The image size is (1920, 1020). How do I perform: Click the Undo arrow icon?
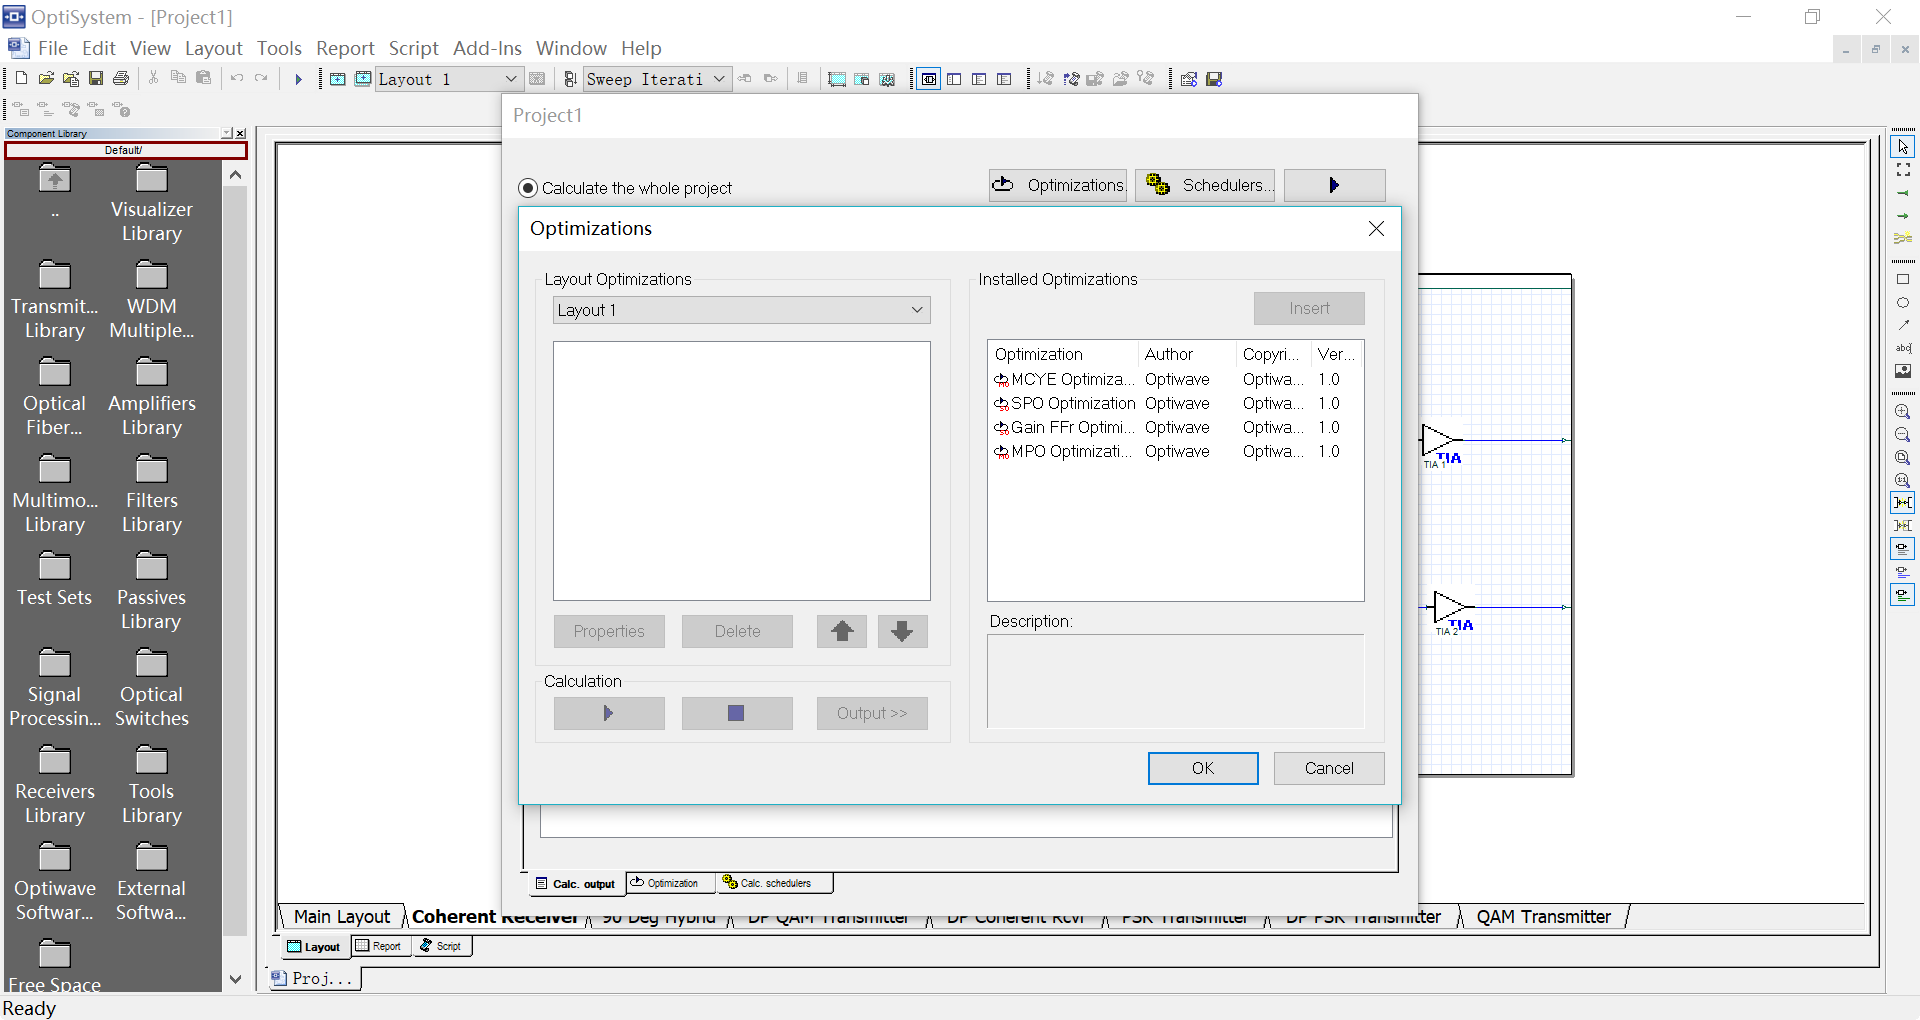(x=237, y=78)
